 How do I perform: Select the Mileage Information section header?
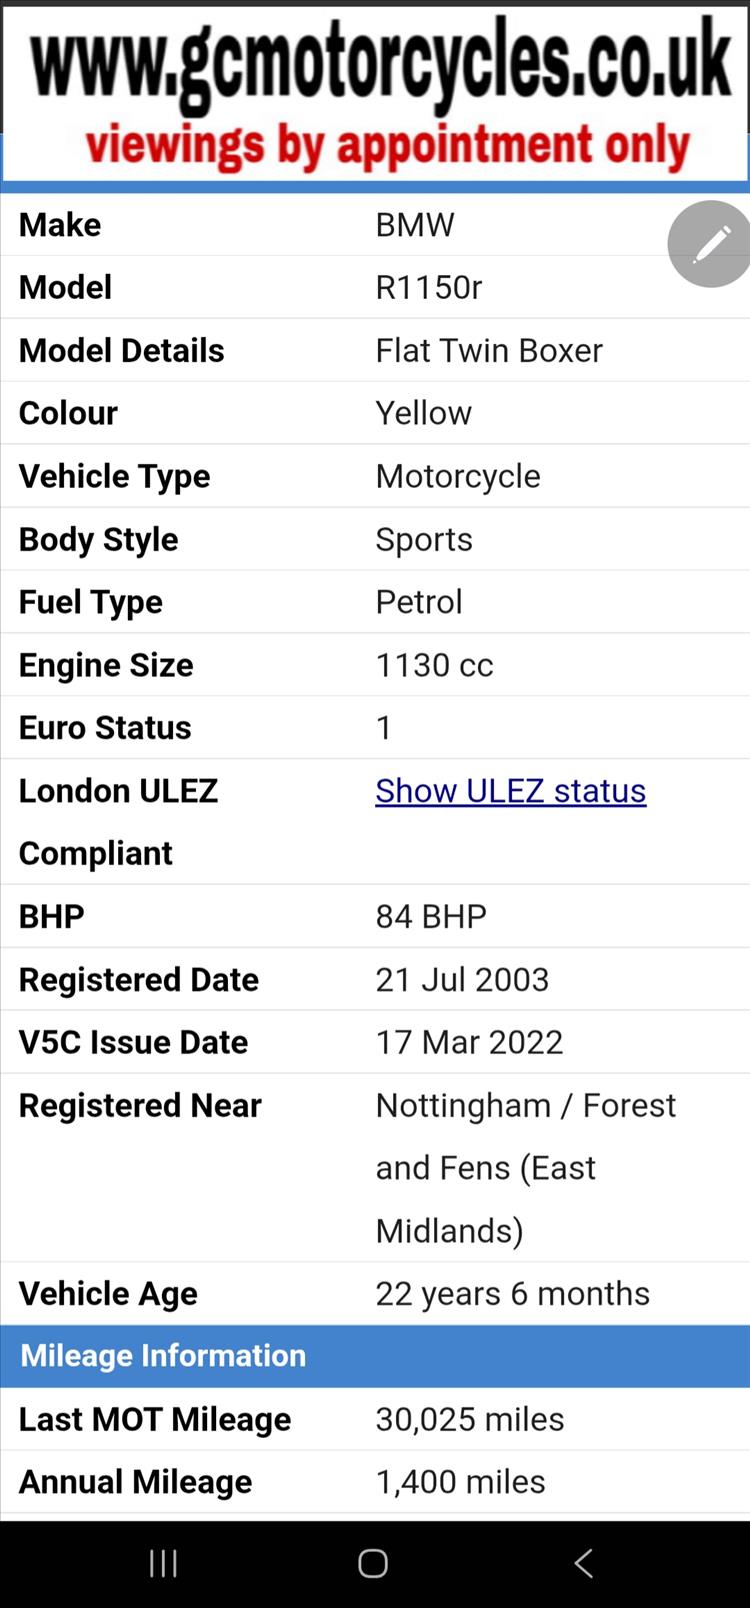(x=163, y=1356)
